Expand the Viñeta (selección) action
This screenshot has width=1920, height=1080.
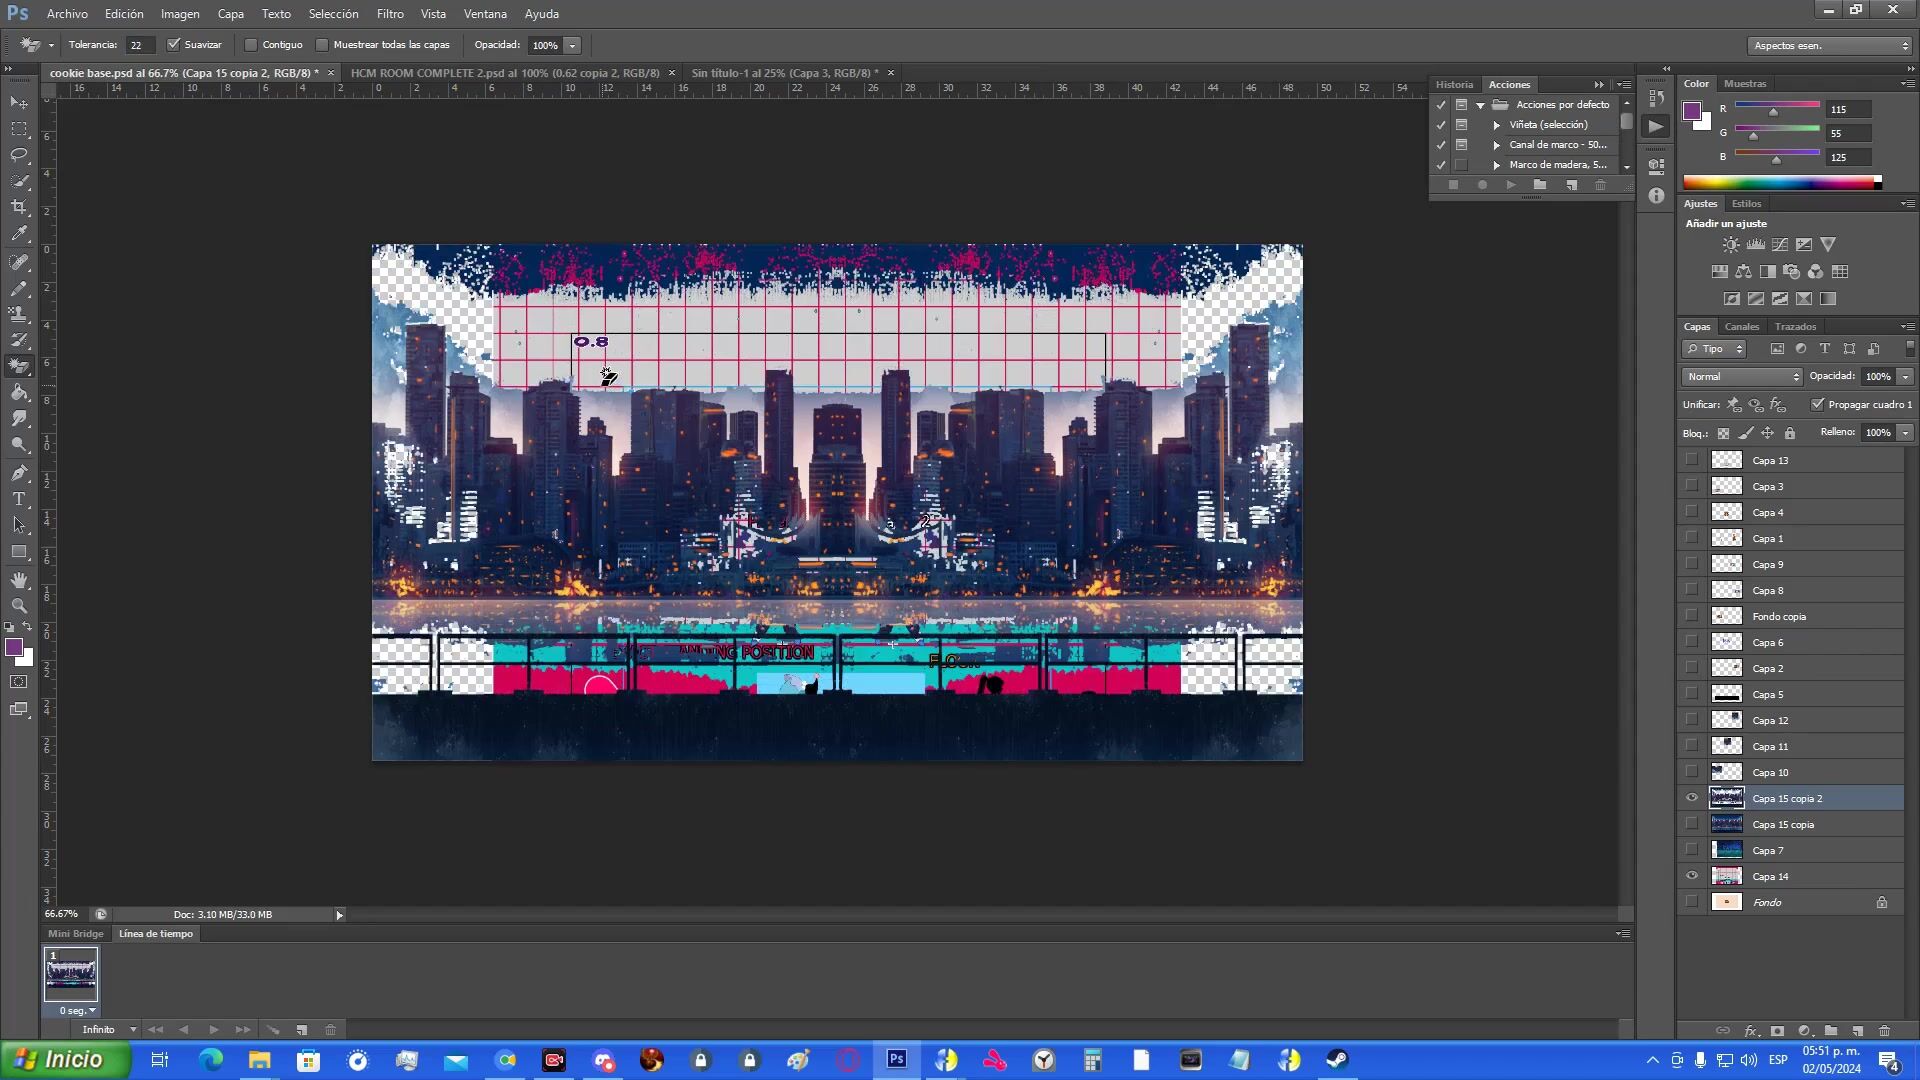pos(1497,125)
